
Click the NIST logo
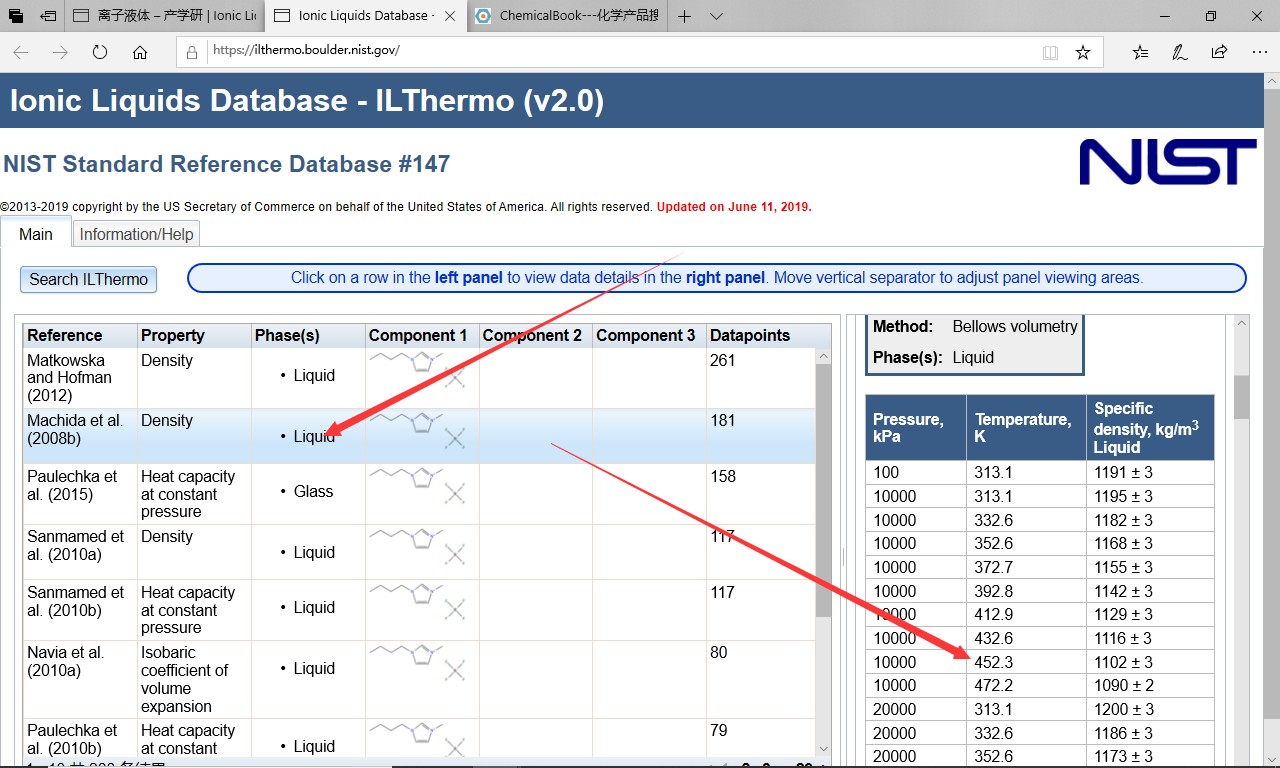click(x=1168, y=162)
